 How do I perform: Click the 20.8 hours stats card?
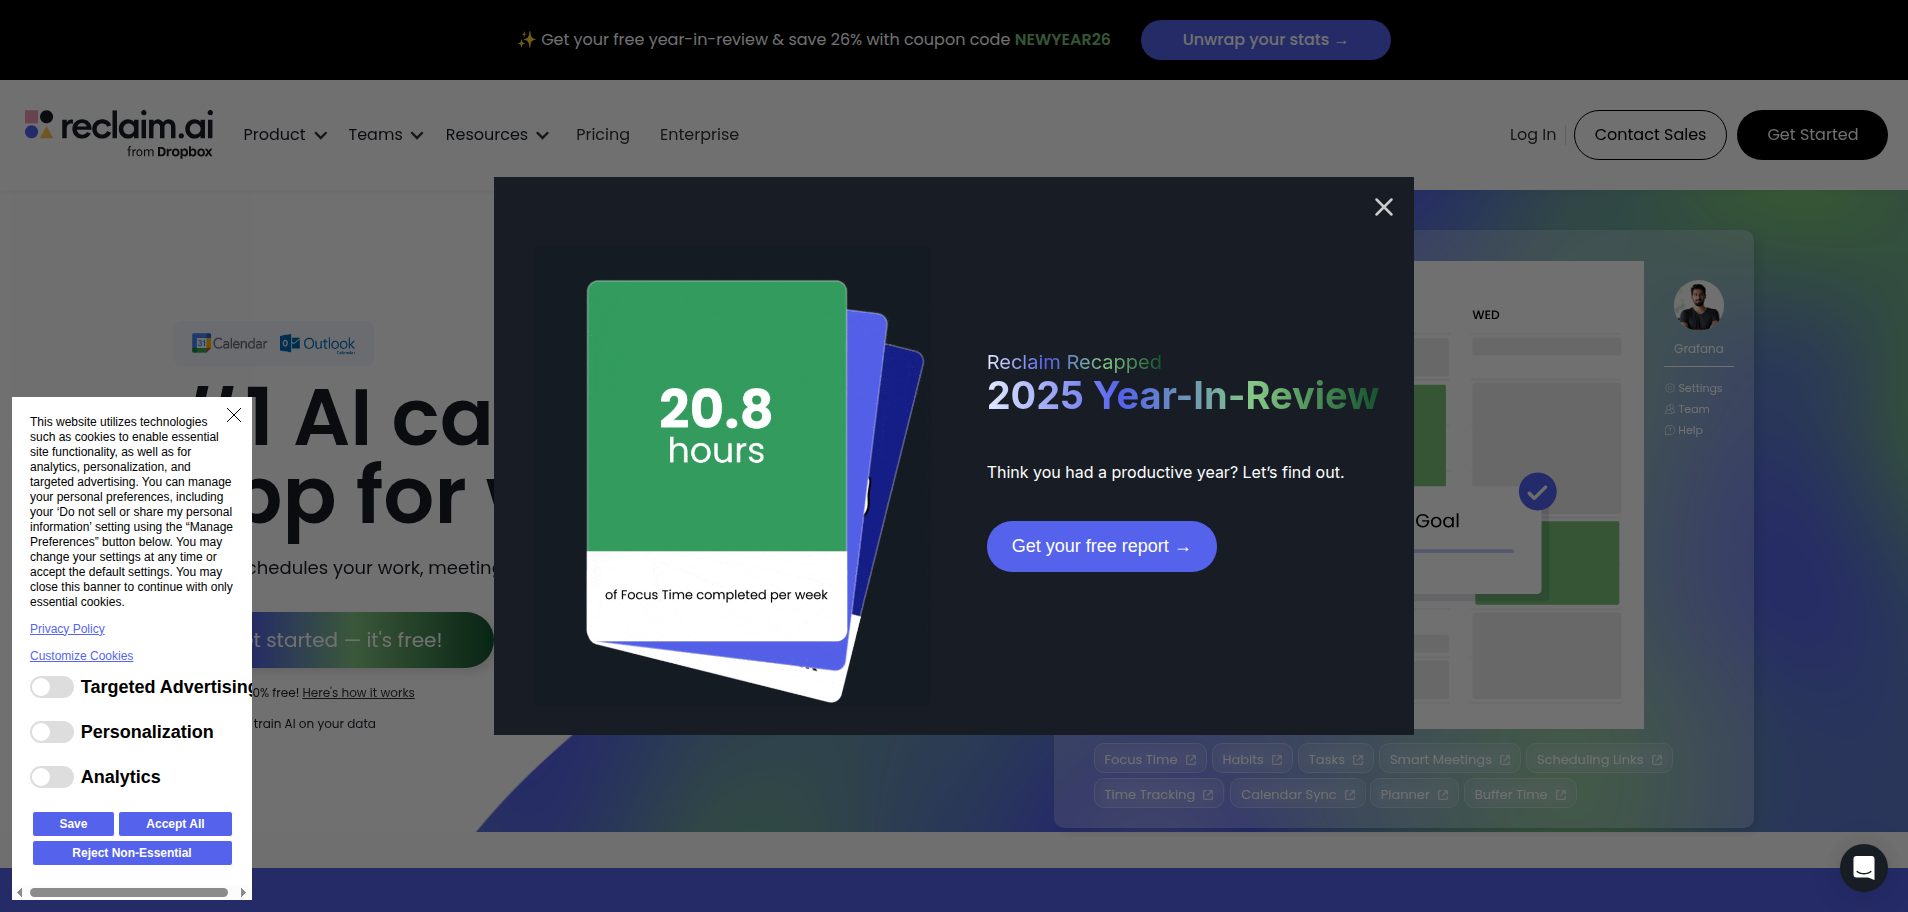coord(716,460)
